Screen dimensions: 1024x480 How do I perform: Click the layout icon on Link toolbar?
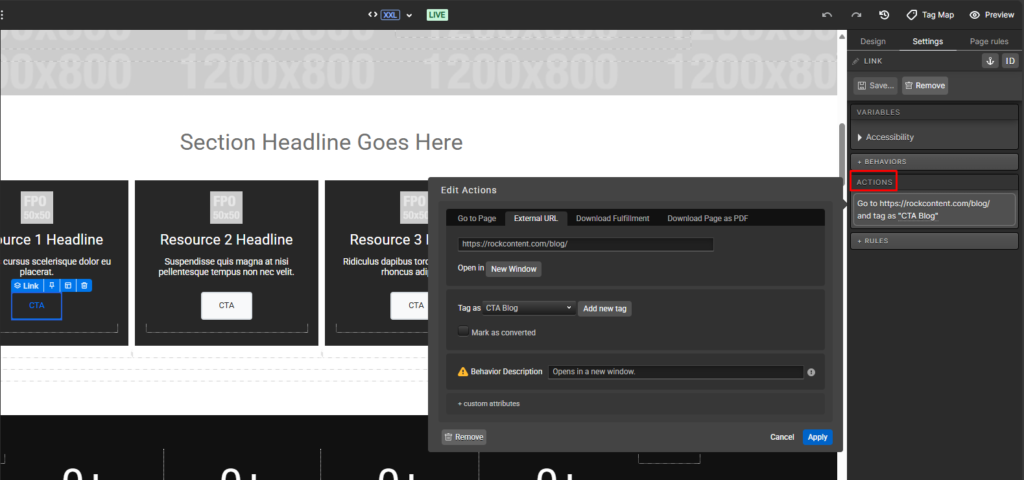(x=68, y=285)
